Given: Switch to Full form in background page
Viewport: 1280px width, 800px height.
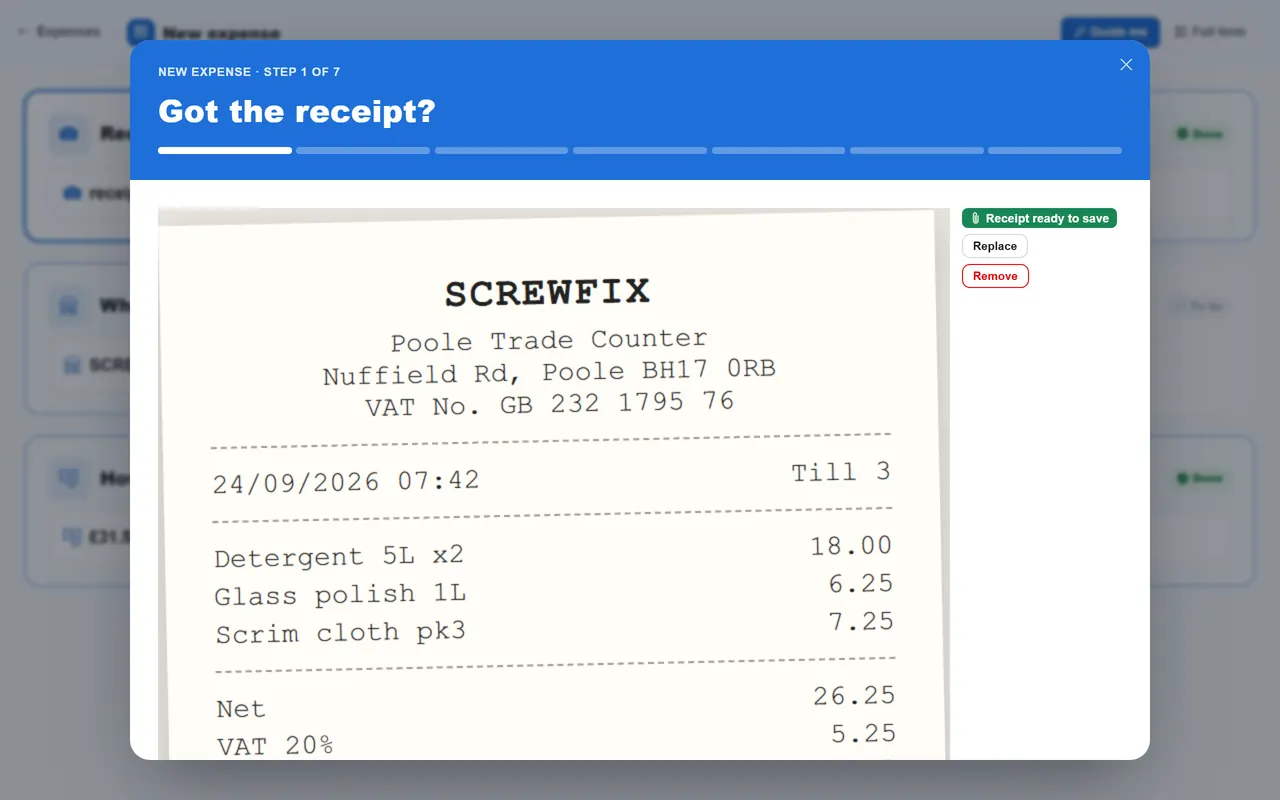Looking at the screenshot, I should coord(1210,32).
